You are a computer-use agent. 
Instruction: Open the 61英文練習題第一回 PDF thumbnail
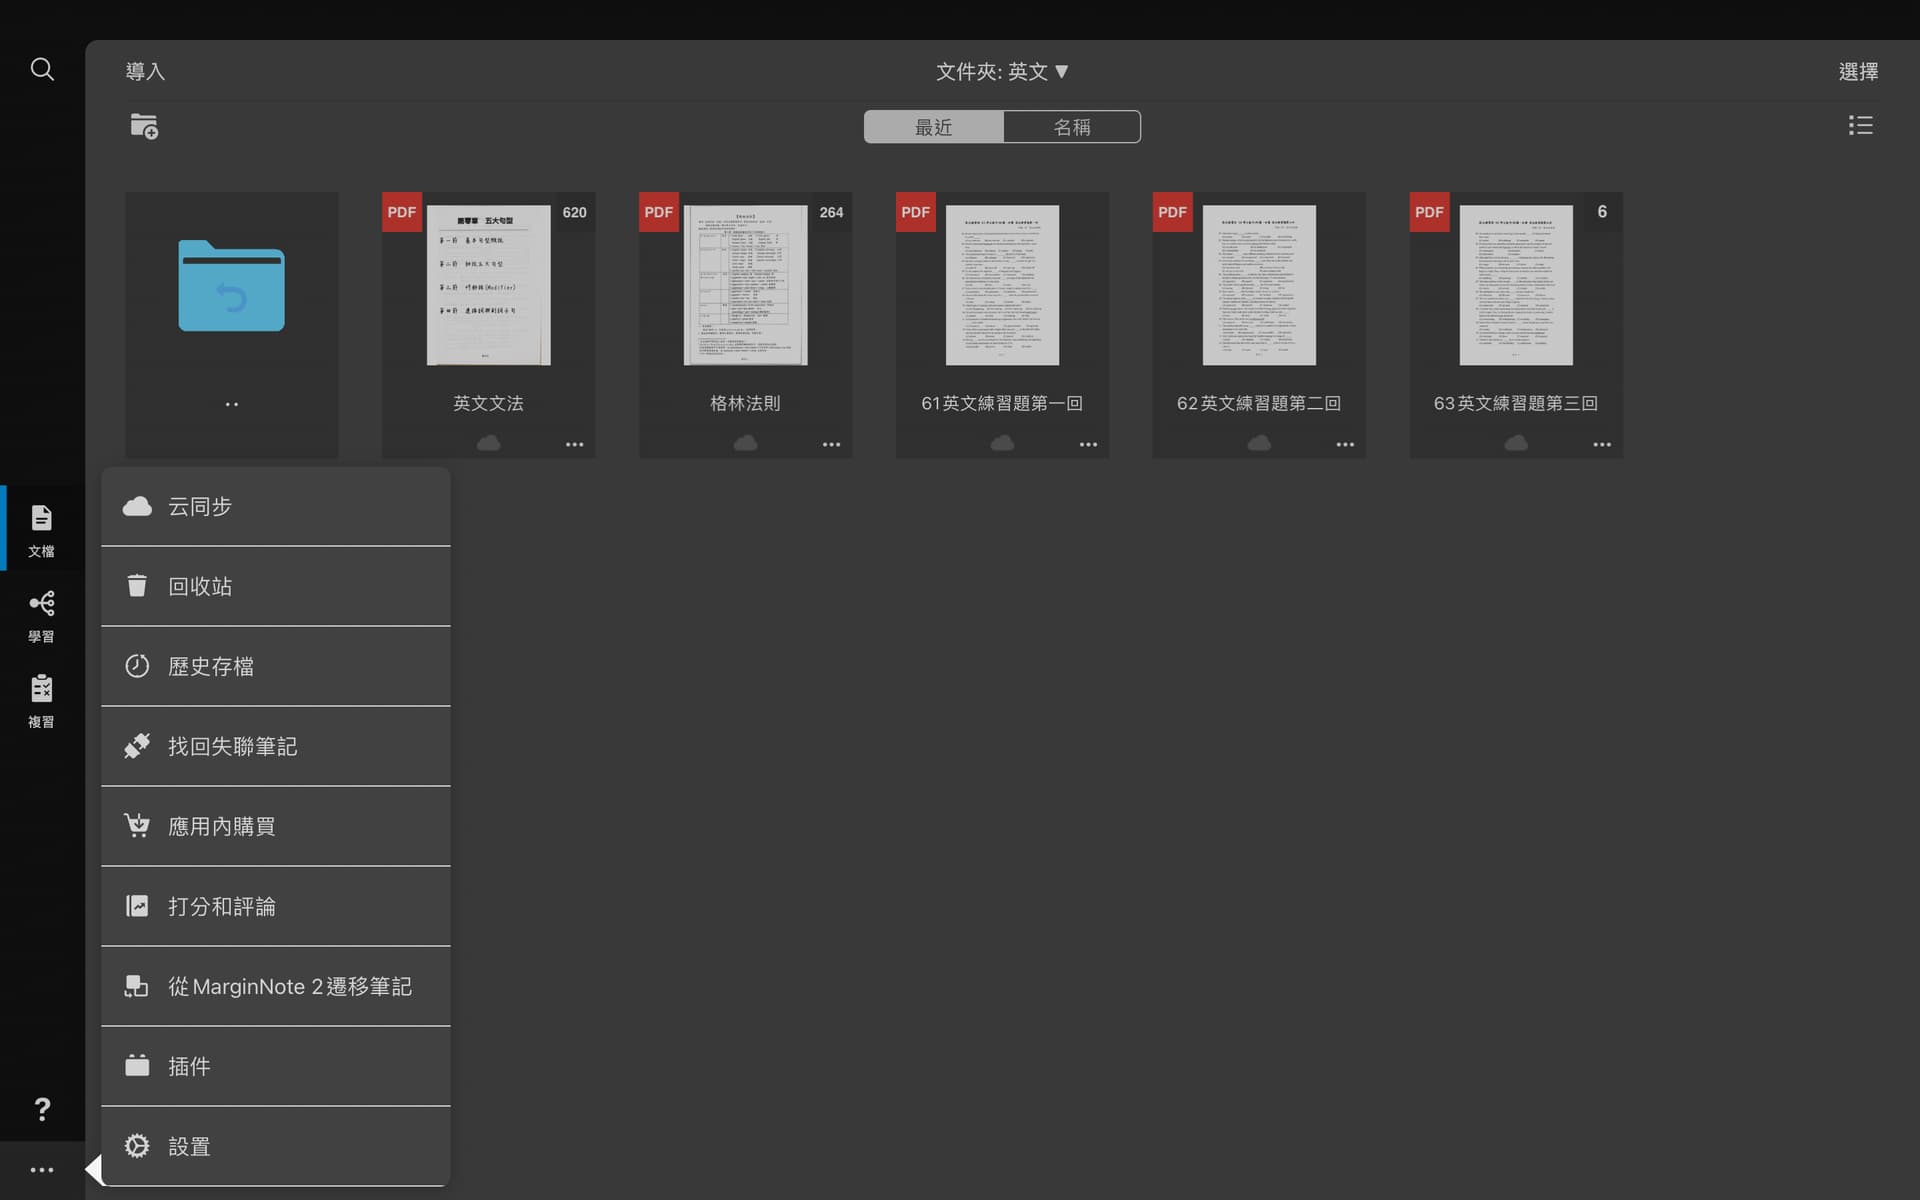pos(1002,285)
